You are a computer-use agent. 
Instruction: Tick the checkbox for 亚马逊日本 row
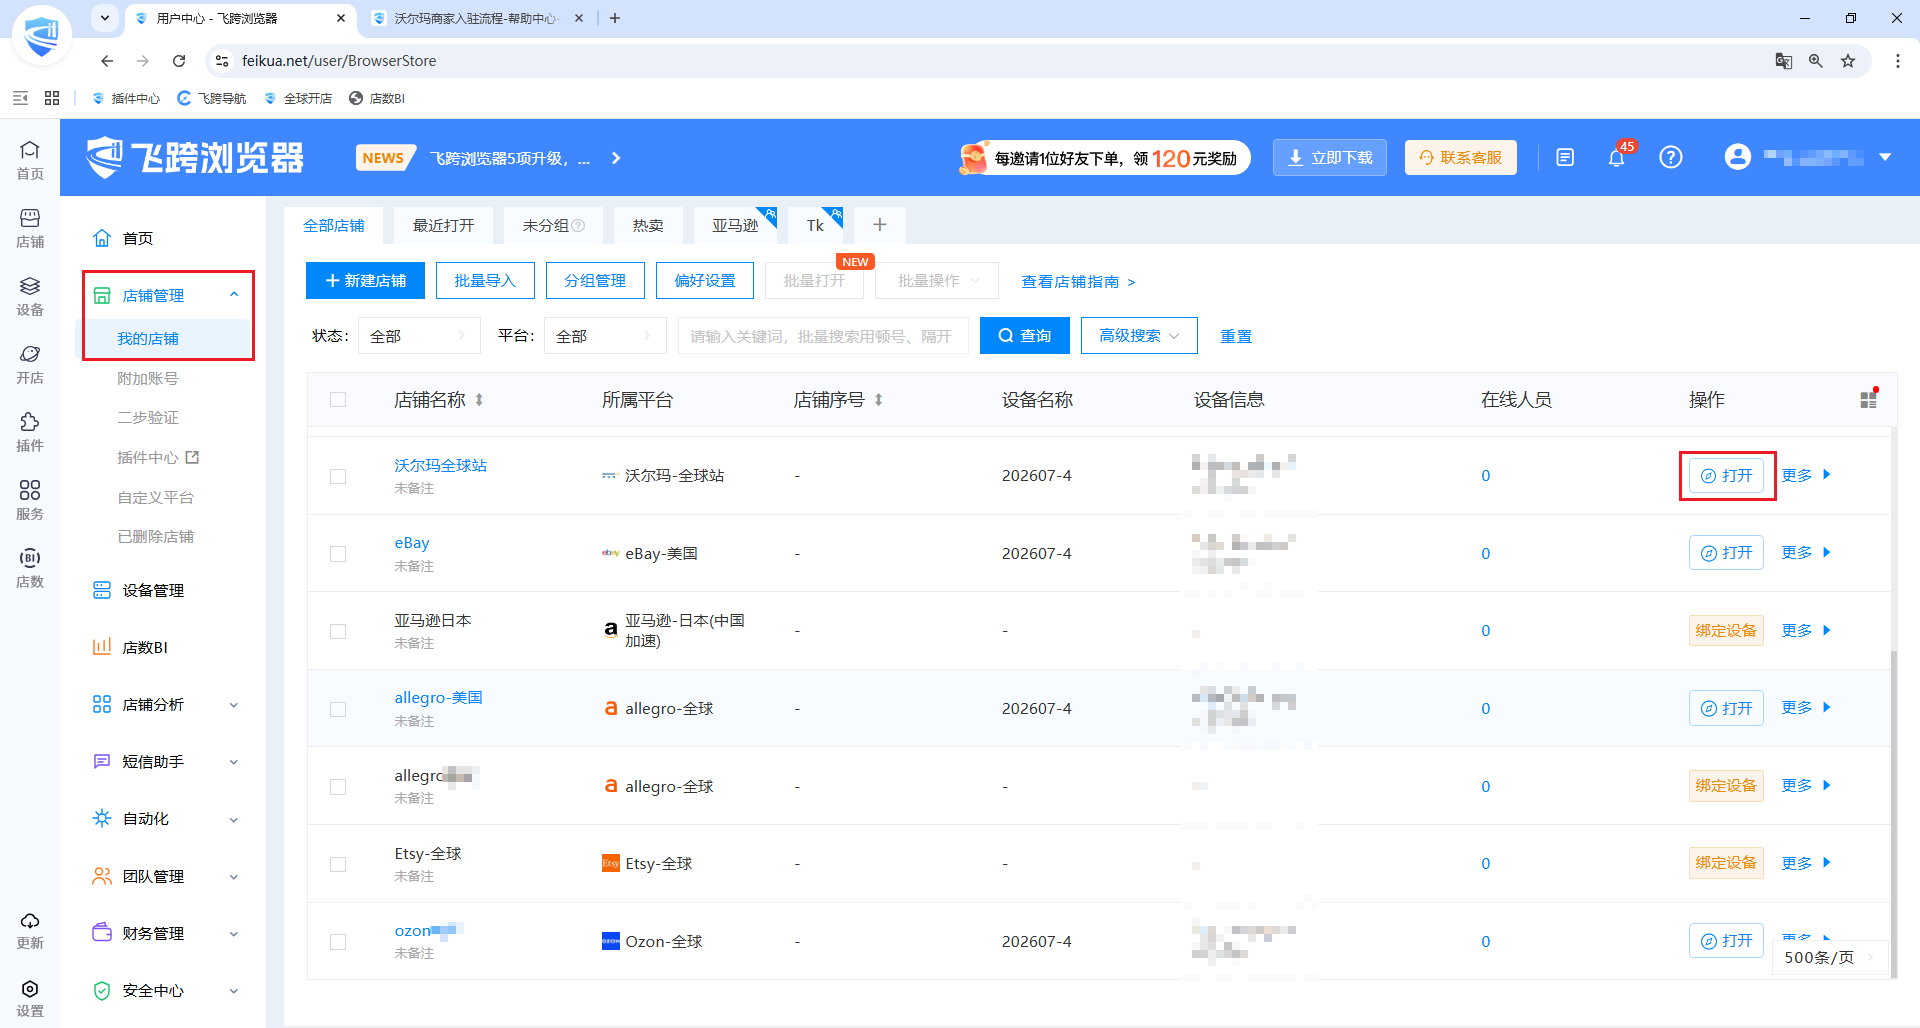pyautogui.click(x=338, y=631)
